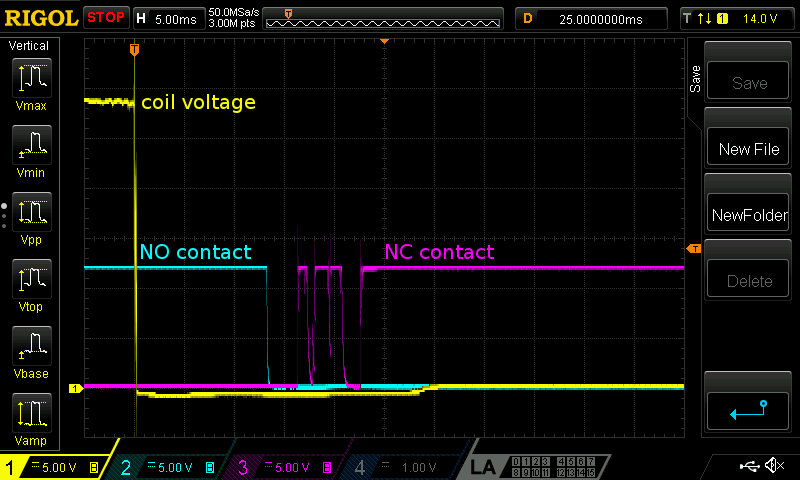Click the measurement page indicator dots
The image size is (800, 480).
point(4,216)
